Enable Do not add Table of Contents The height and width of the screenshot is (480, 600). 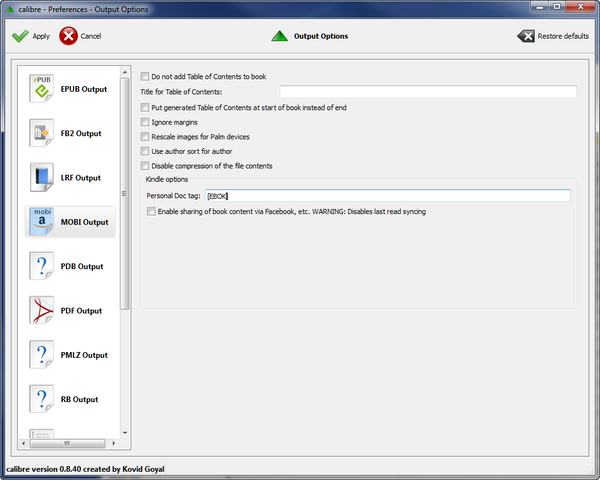point(145,77)
